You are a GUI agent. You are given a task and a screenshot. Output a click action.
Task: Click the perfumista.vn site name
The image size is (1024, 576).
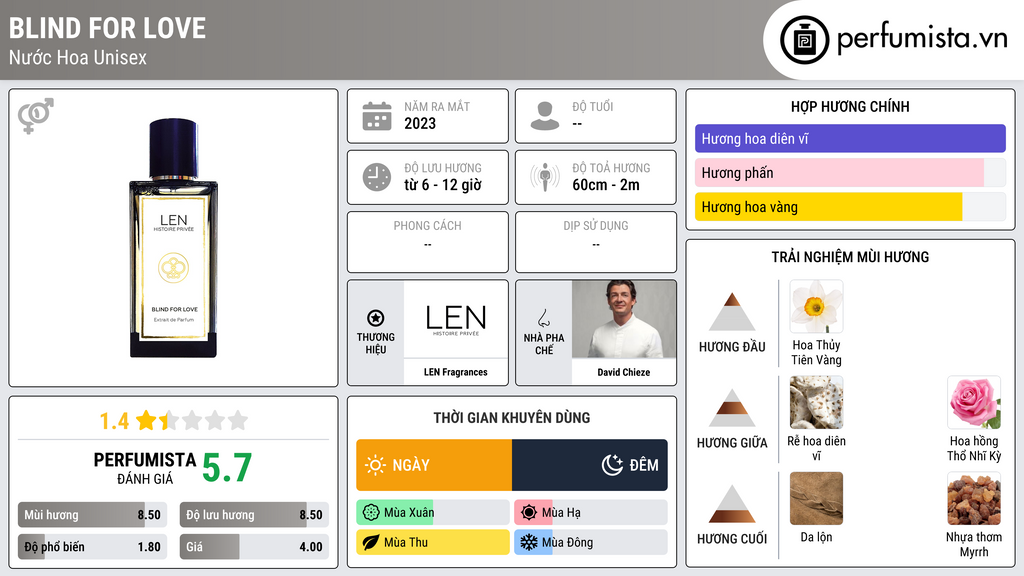point(922,38)
